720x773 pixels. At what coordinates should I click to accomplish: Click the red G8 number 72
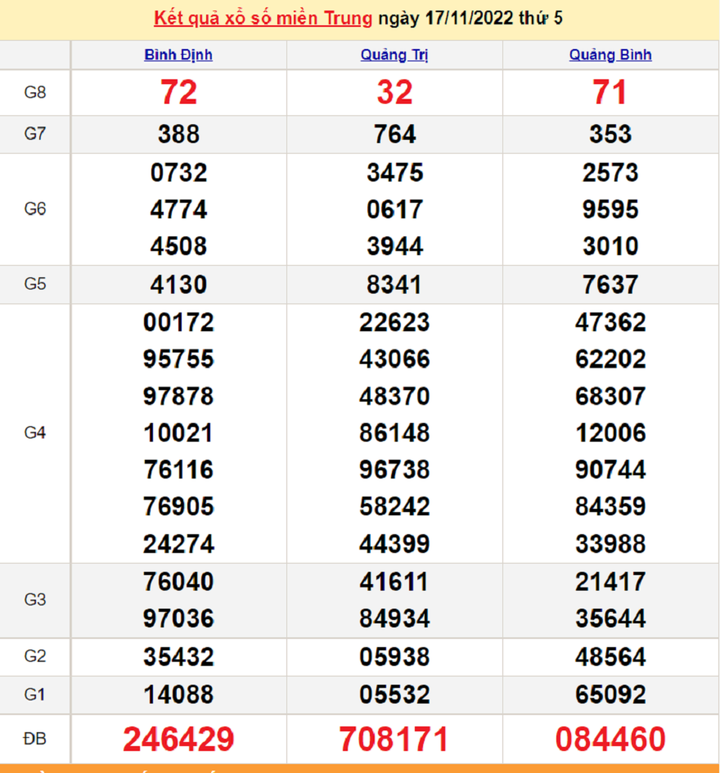tap(178, 93)
